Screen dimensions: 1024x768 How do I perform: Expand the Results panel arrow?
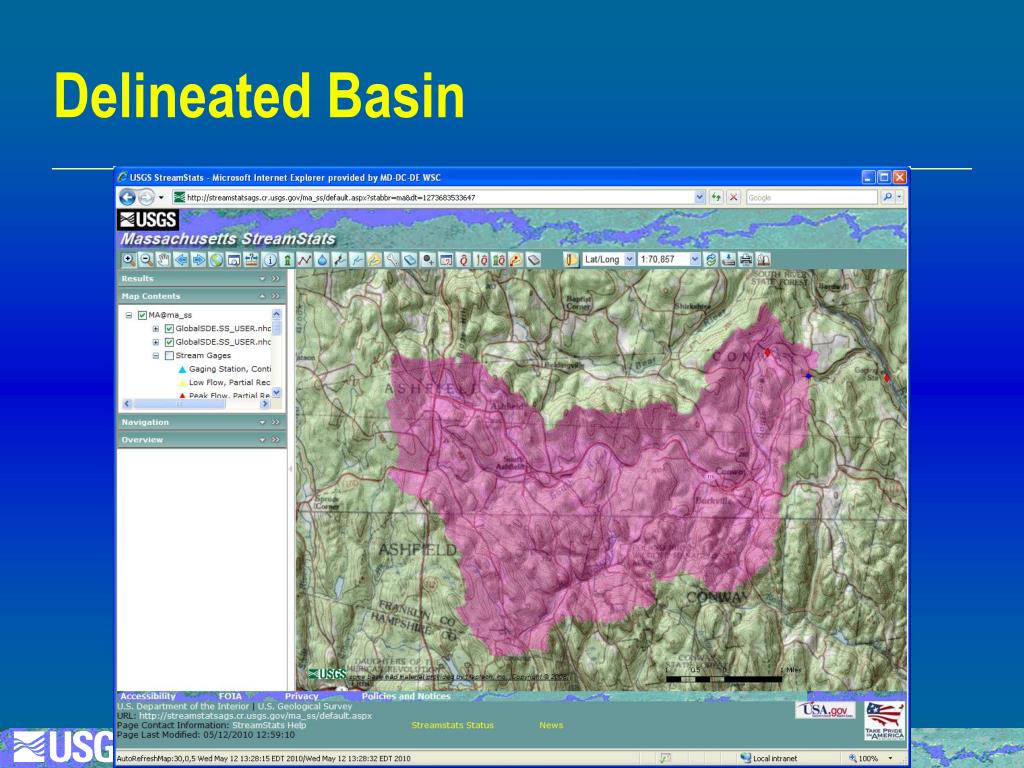[263, 279]
